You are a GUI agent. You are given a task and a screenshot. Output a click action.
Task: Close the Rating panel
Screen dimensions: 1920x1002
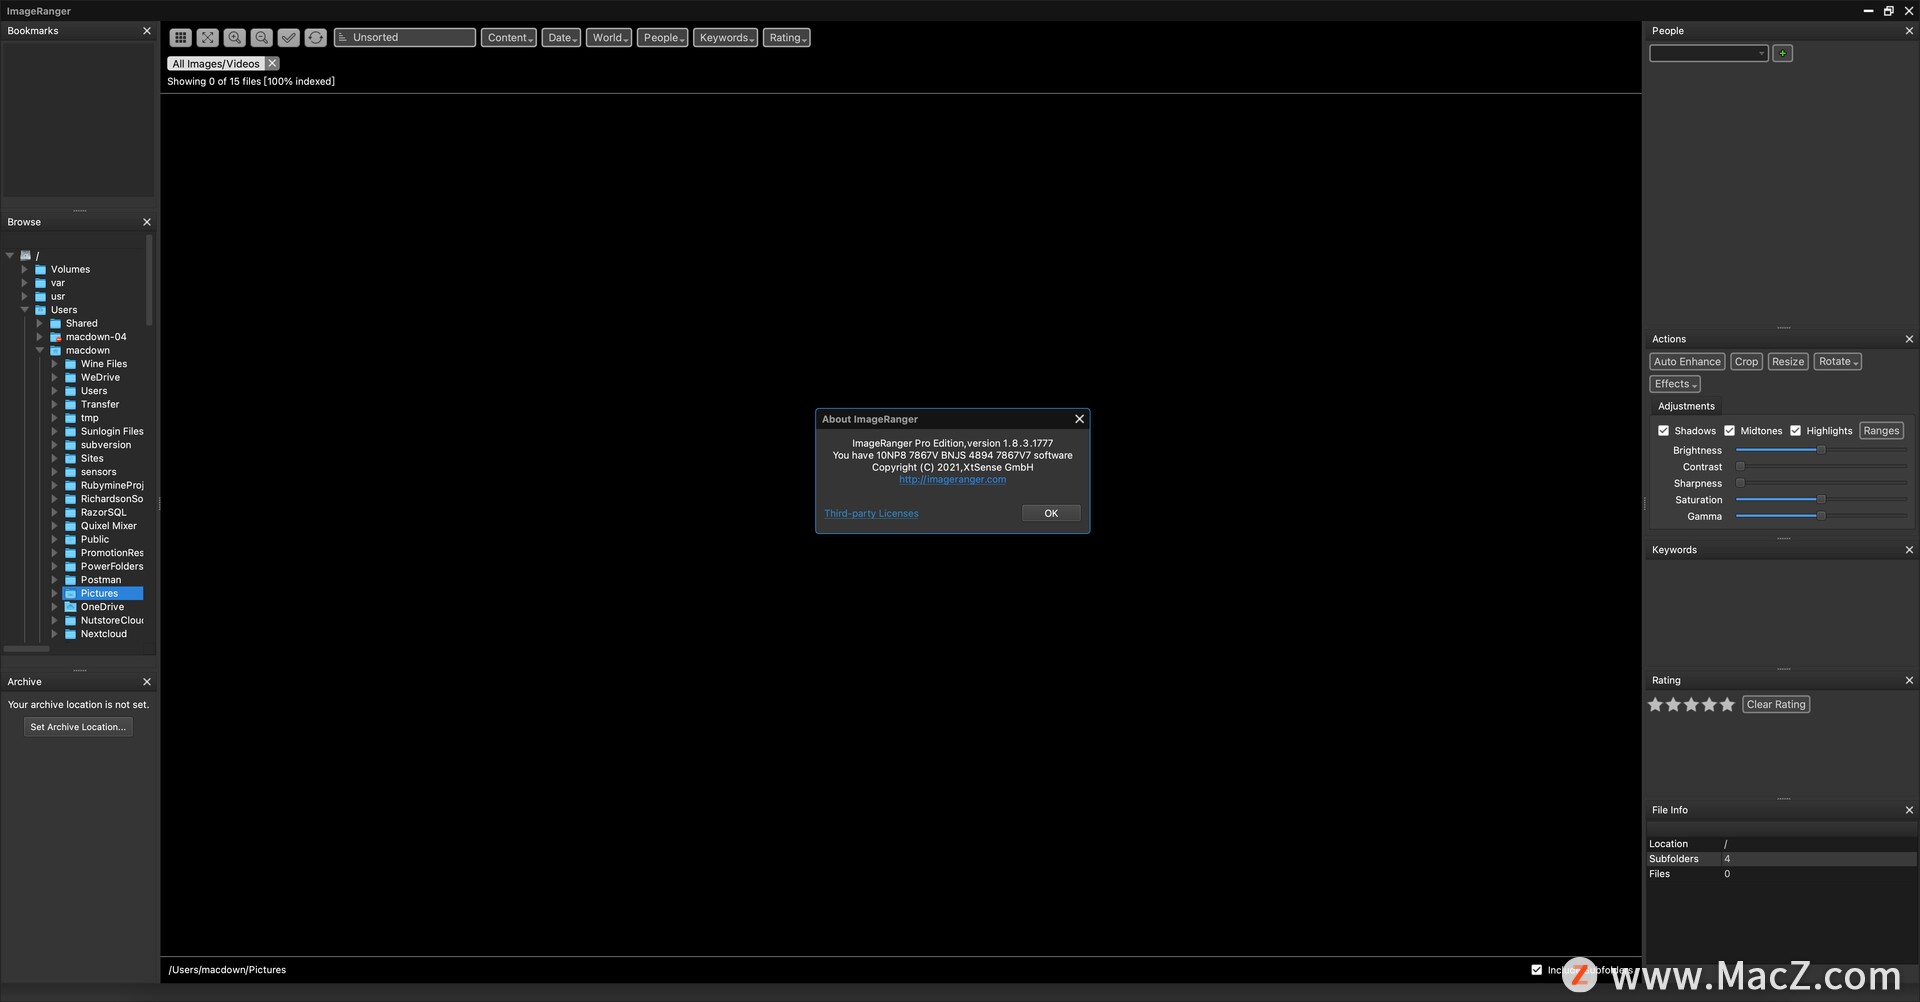(1909, 680)
